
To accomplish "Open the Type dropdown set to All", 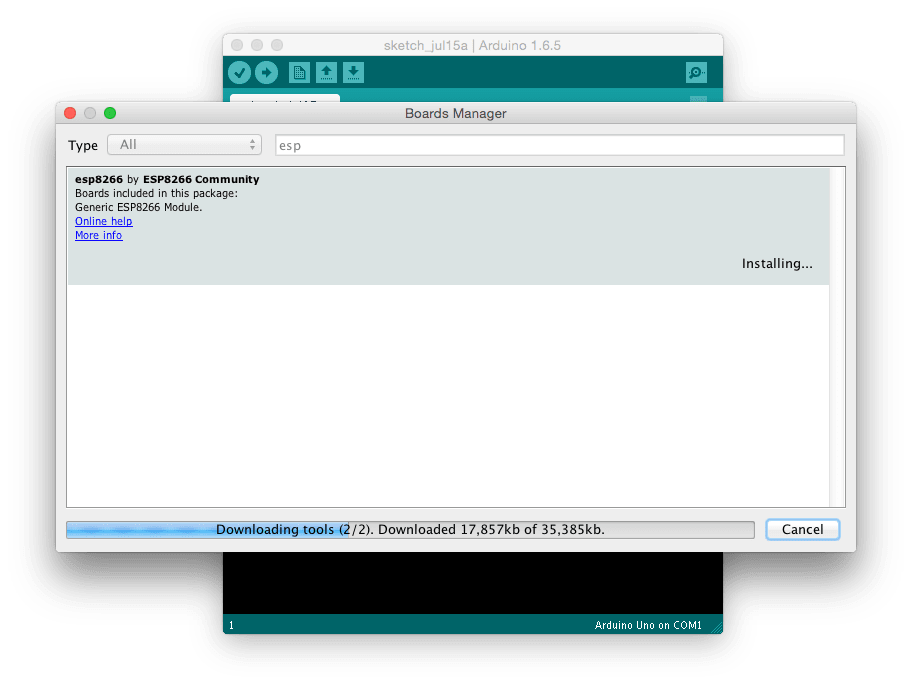I will [184, 145].
